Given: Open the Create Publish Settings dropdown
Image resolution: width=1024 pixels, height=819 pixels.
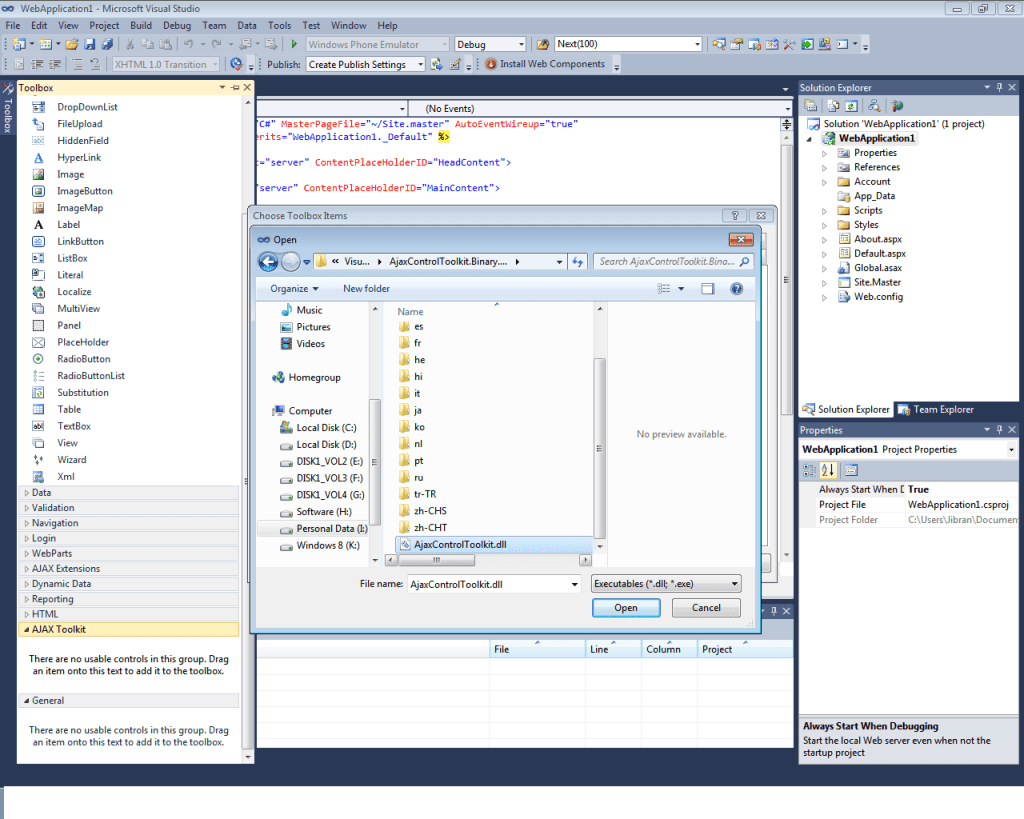Looking at the screenshot, I should click(x=421, y=64).
